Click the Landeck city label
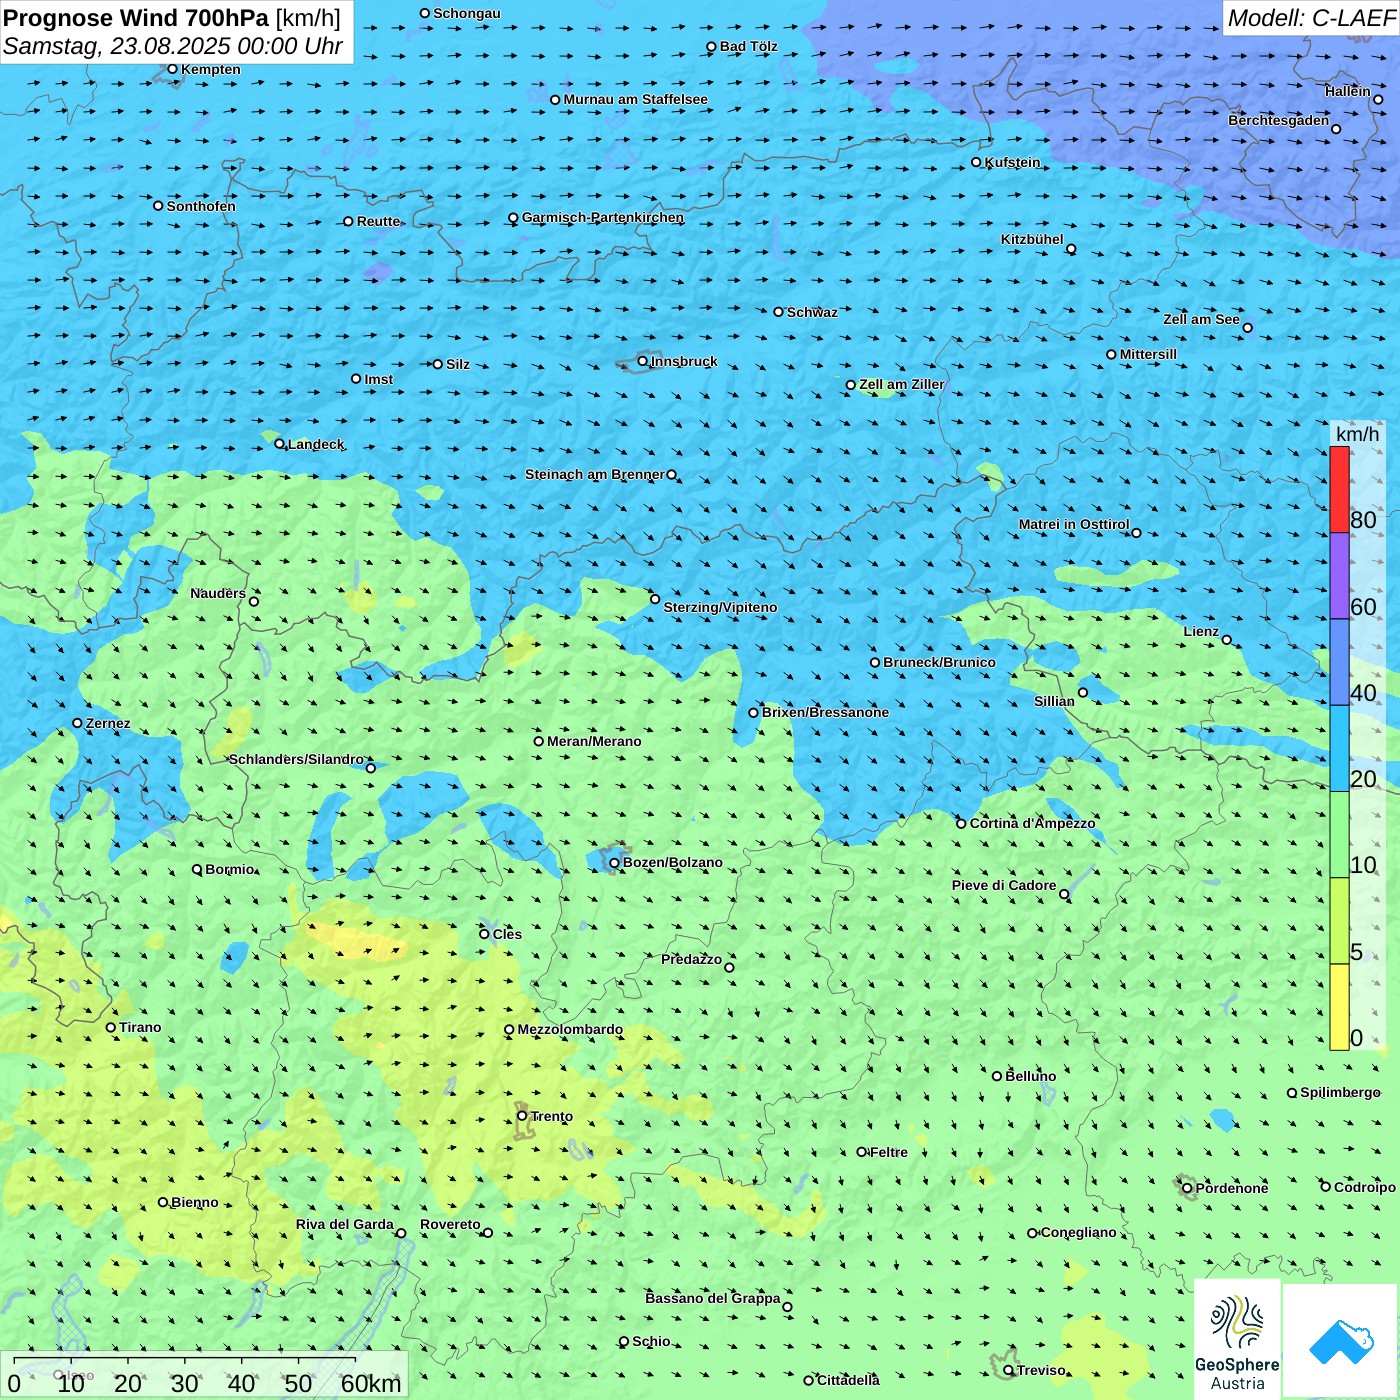Image resolution: width=1400 pixels, height=1400 pixels. [316, 444]
